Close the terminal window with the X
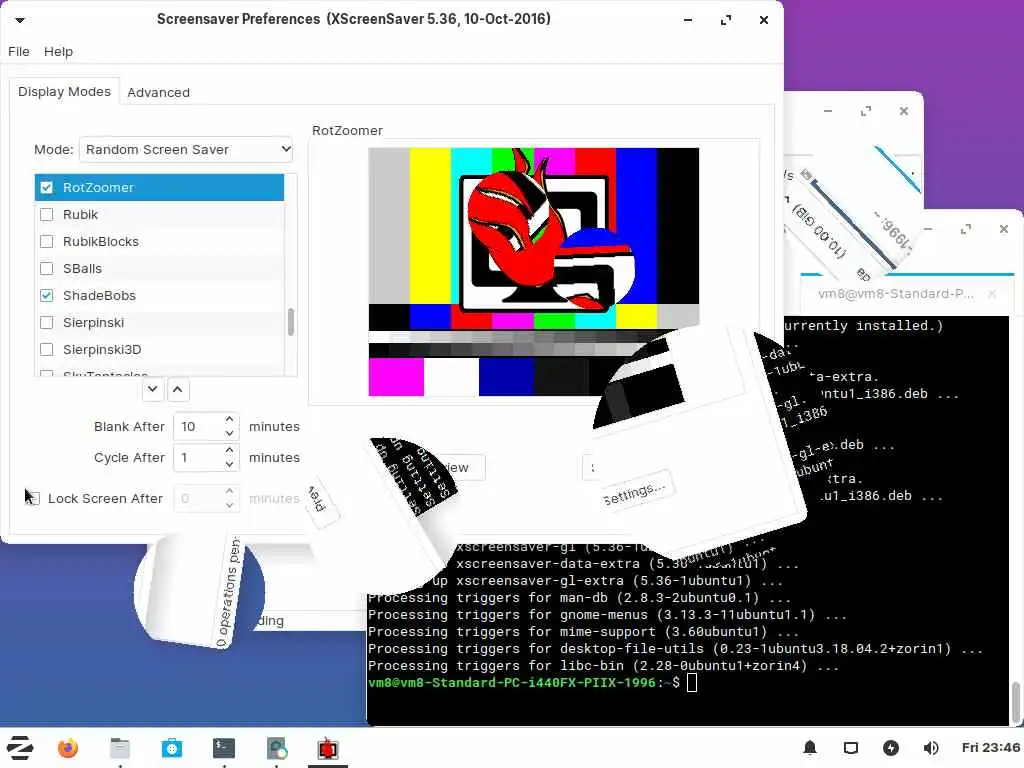This screenshot has height=768, width=1024. 1004,229
